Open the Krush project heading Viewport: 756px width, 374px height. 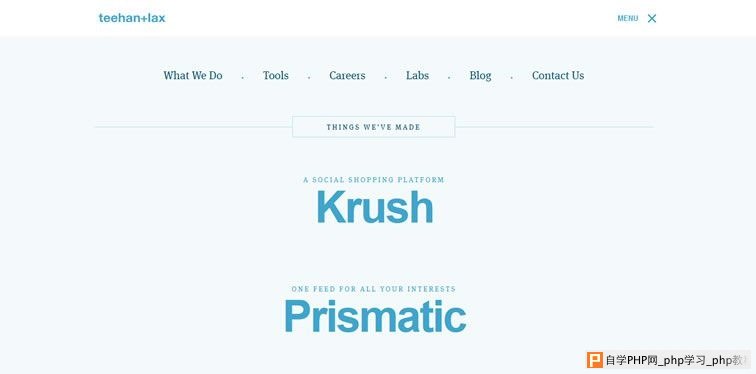tap(375, 207)
